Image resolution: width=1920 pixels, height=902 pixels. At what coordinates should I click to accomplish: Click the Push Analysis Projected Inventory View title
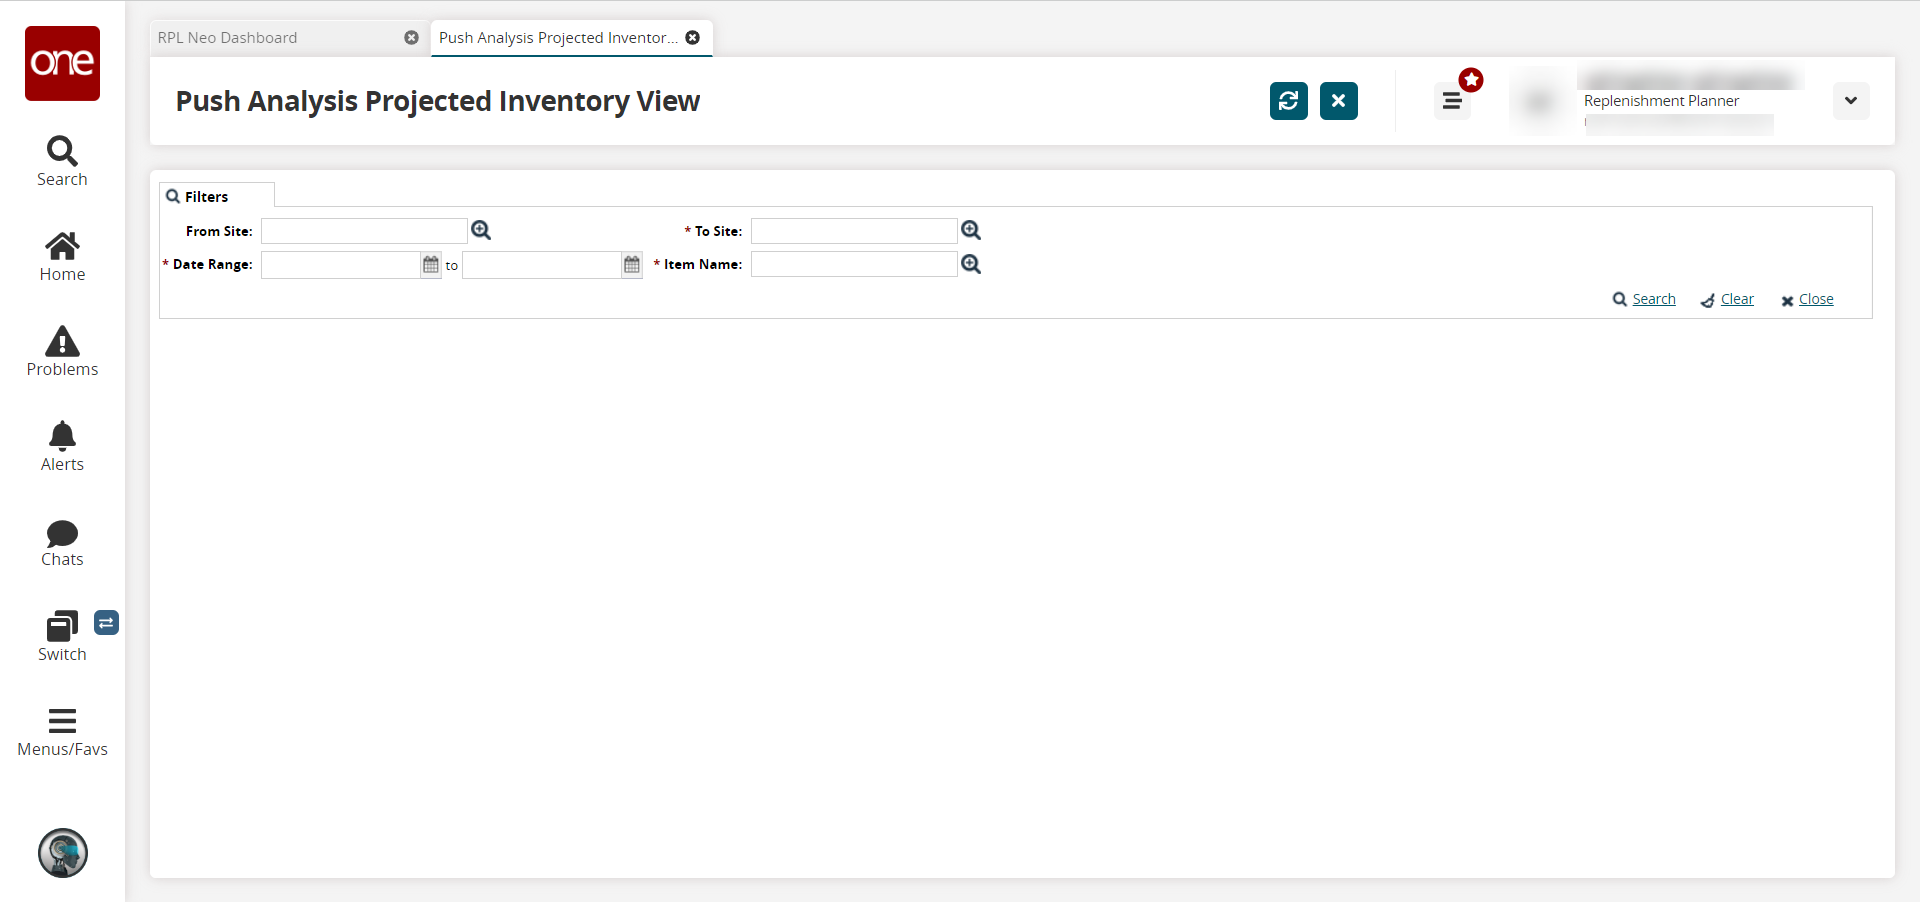pyautogui.click(x=438, y=101)
